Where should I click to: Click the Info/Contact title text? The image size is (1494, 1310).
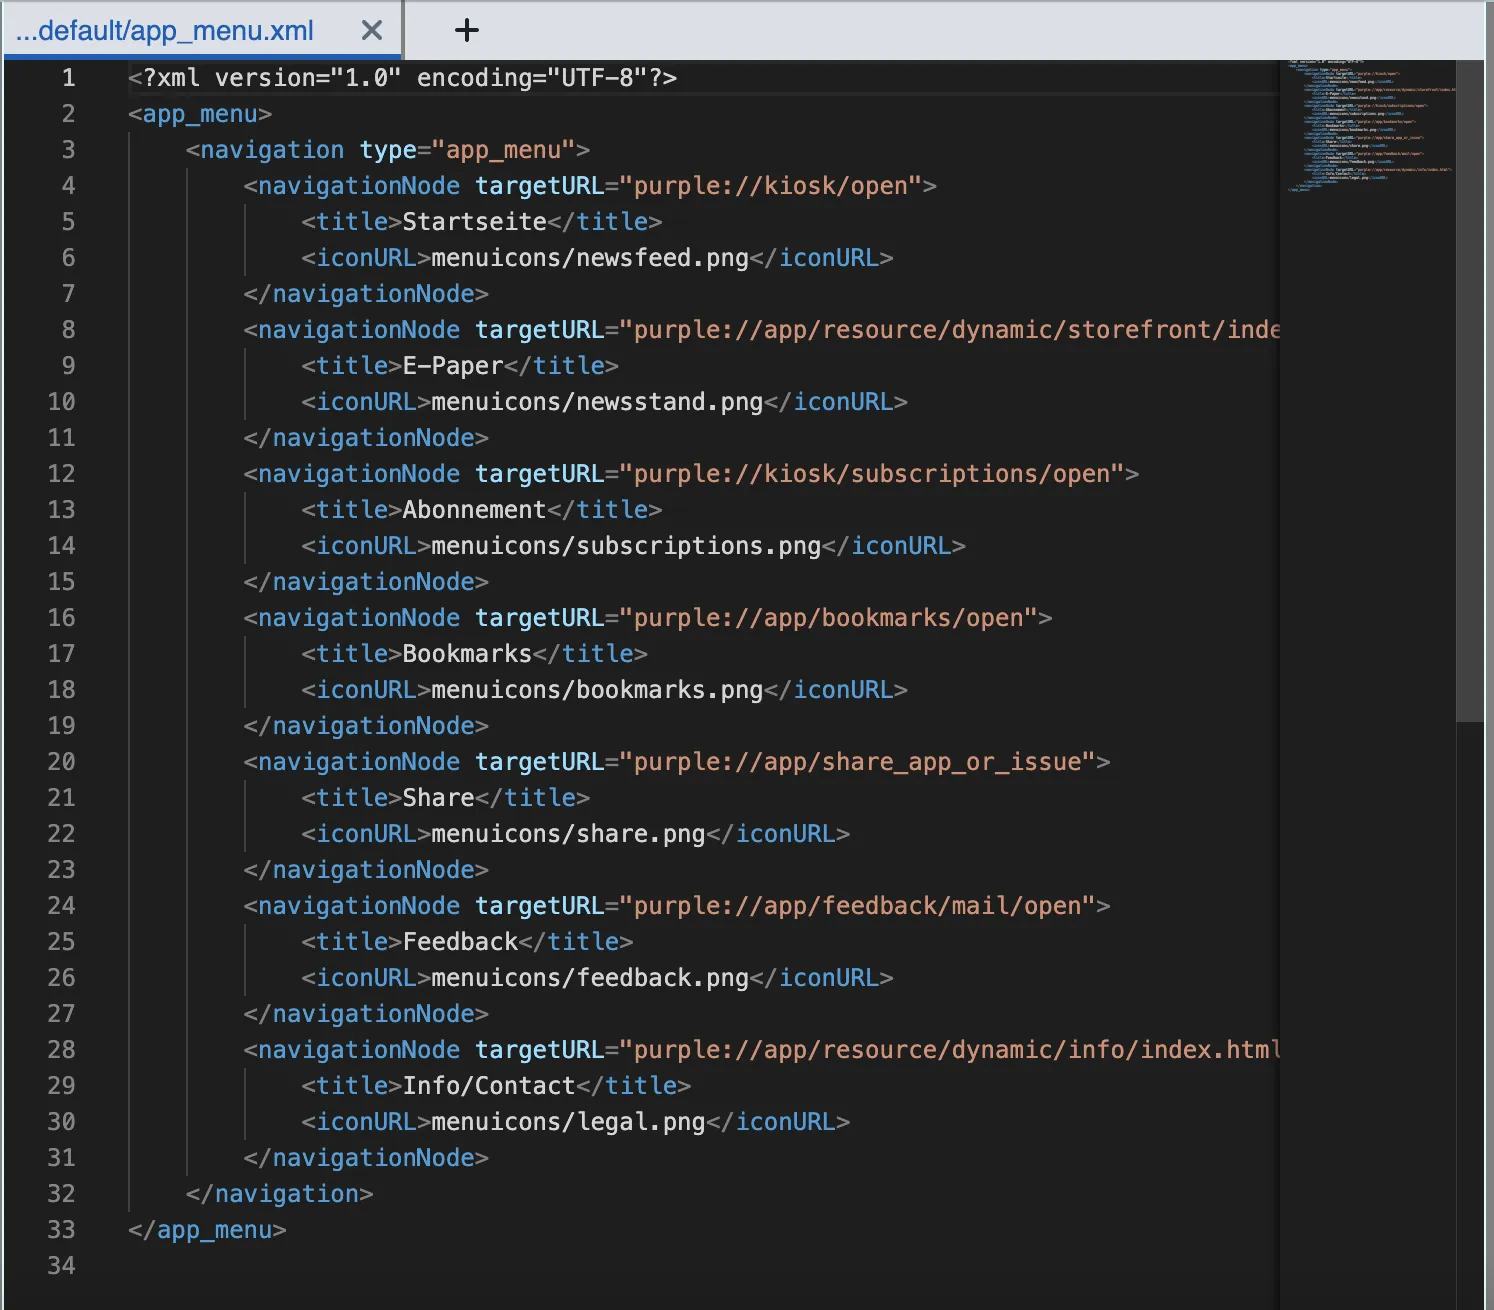(490, 1086)
